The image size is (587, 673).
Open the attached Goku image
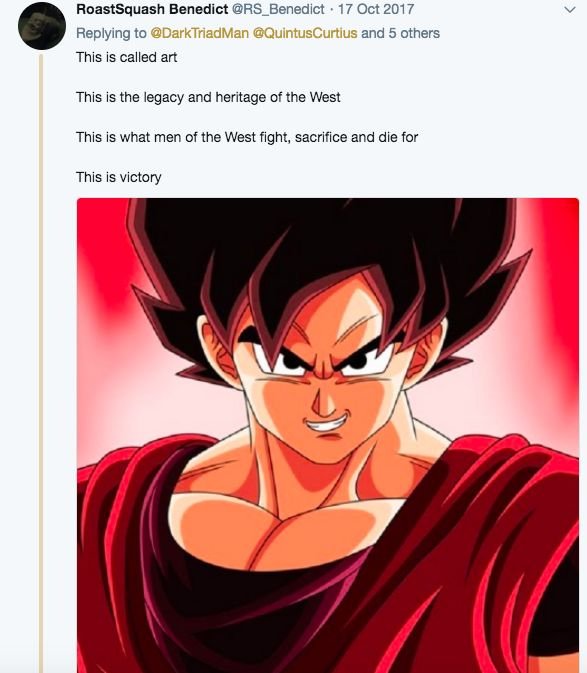328,435
